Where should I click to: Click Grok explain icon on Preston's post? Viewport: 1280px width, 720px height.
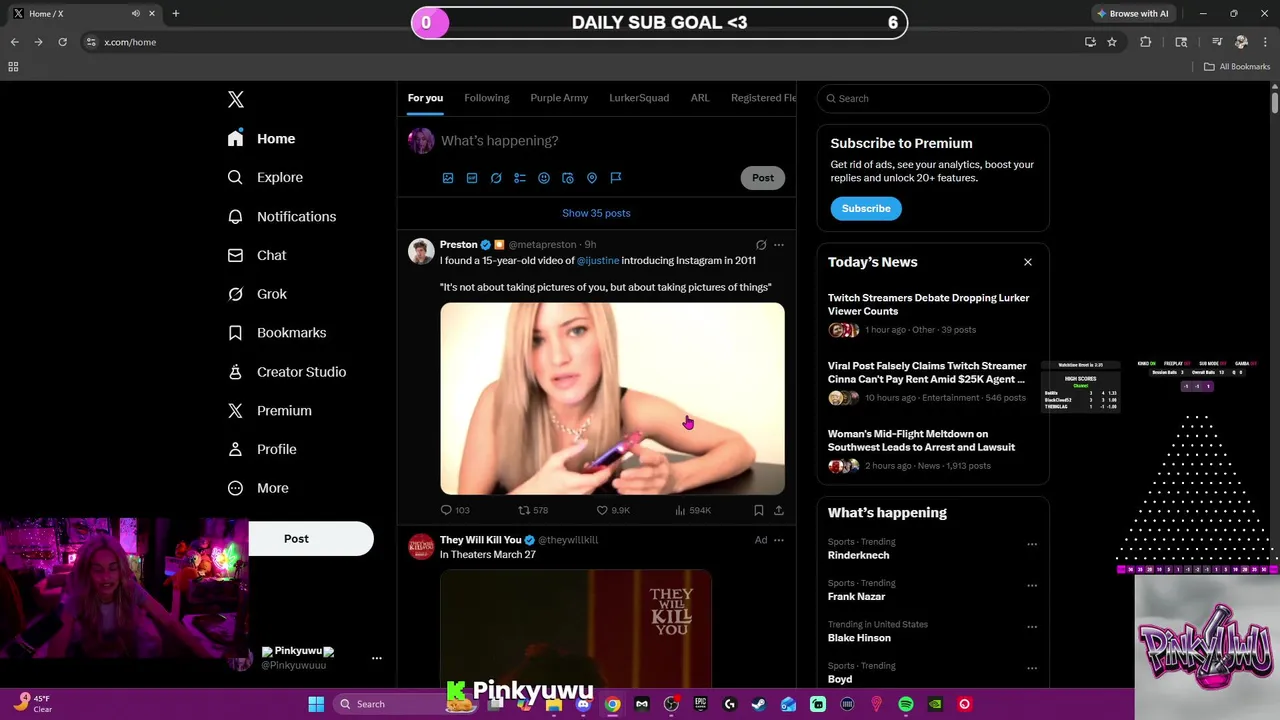(761, 245)
